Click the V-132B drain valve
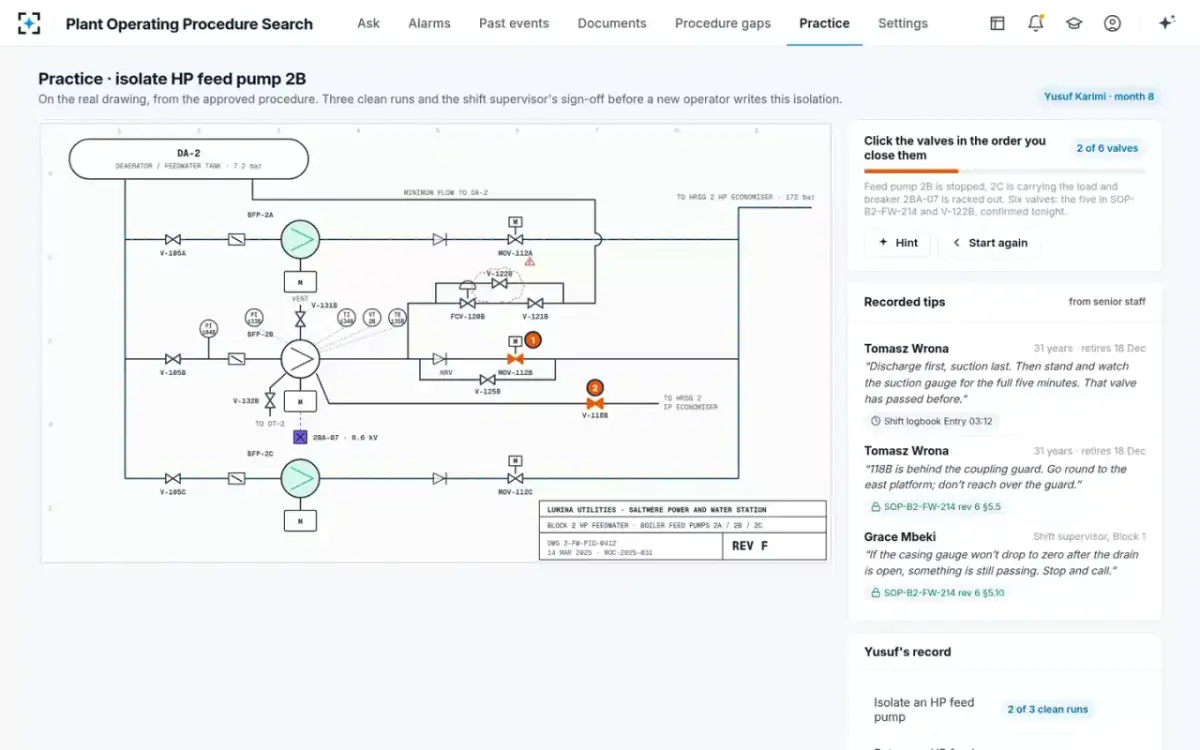This screenshot has width=1200, height=750. [270, 400]
